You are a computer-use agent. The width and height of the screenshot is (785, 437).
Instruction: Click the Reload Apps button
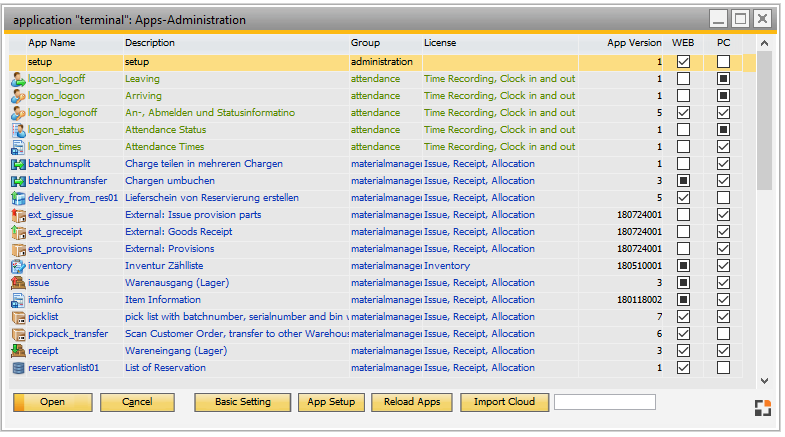412,402
